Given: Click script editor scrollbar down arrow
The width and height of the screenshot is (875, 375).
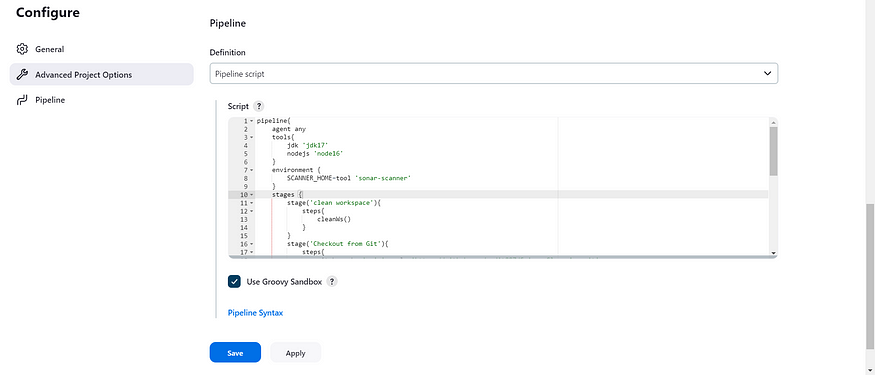Looking at the screenshot, I should (773, 253).
